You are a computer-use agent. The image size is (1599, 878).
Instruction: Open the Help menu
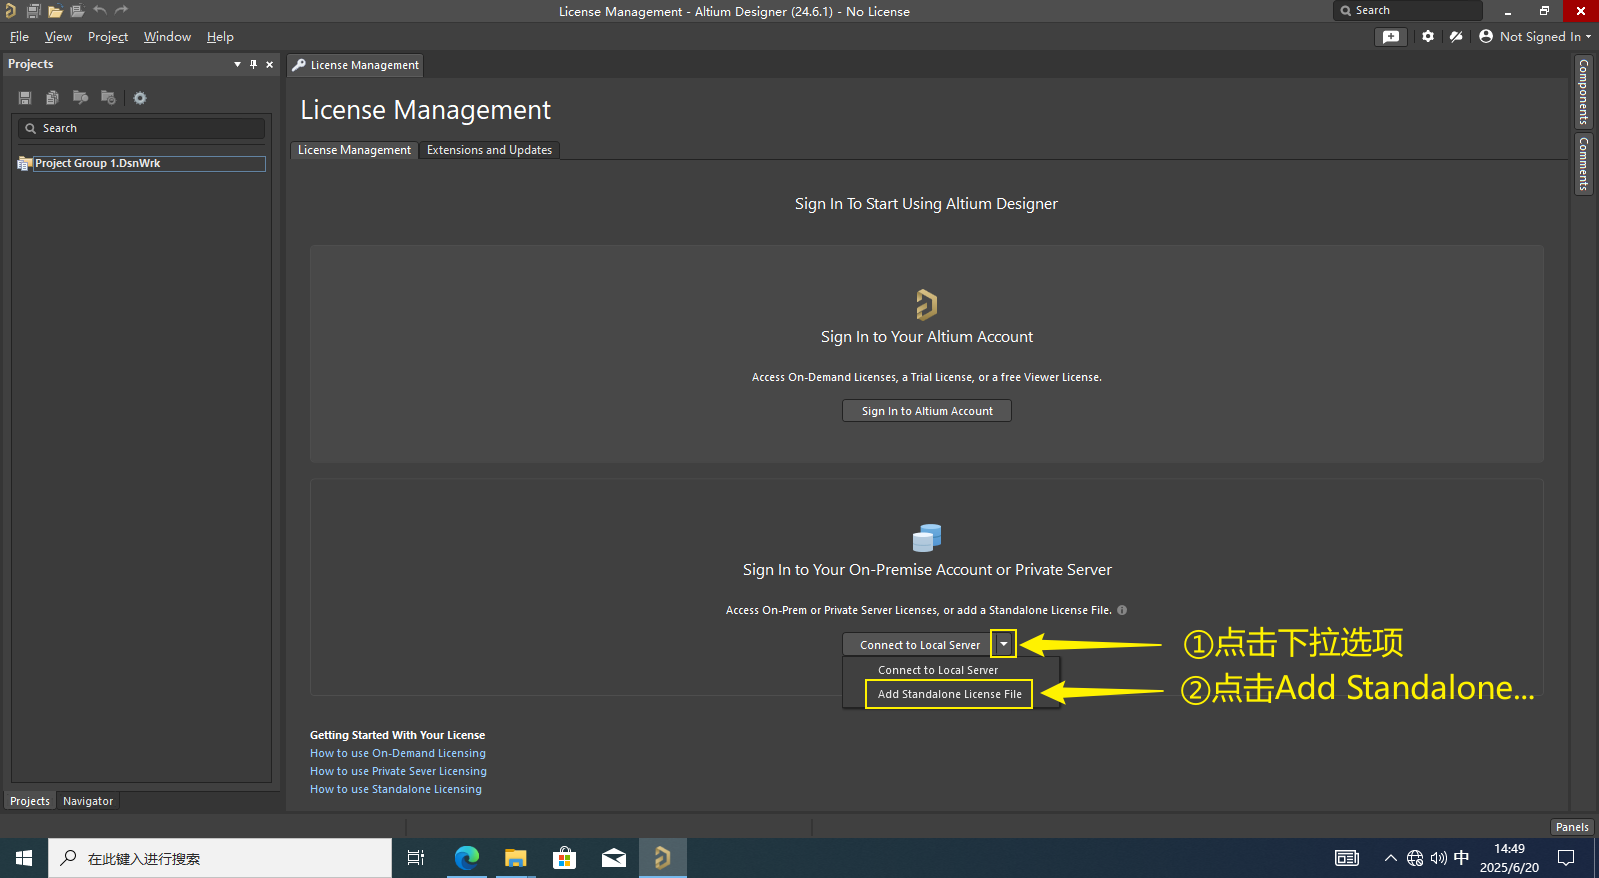tap(220, 37)
